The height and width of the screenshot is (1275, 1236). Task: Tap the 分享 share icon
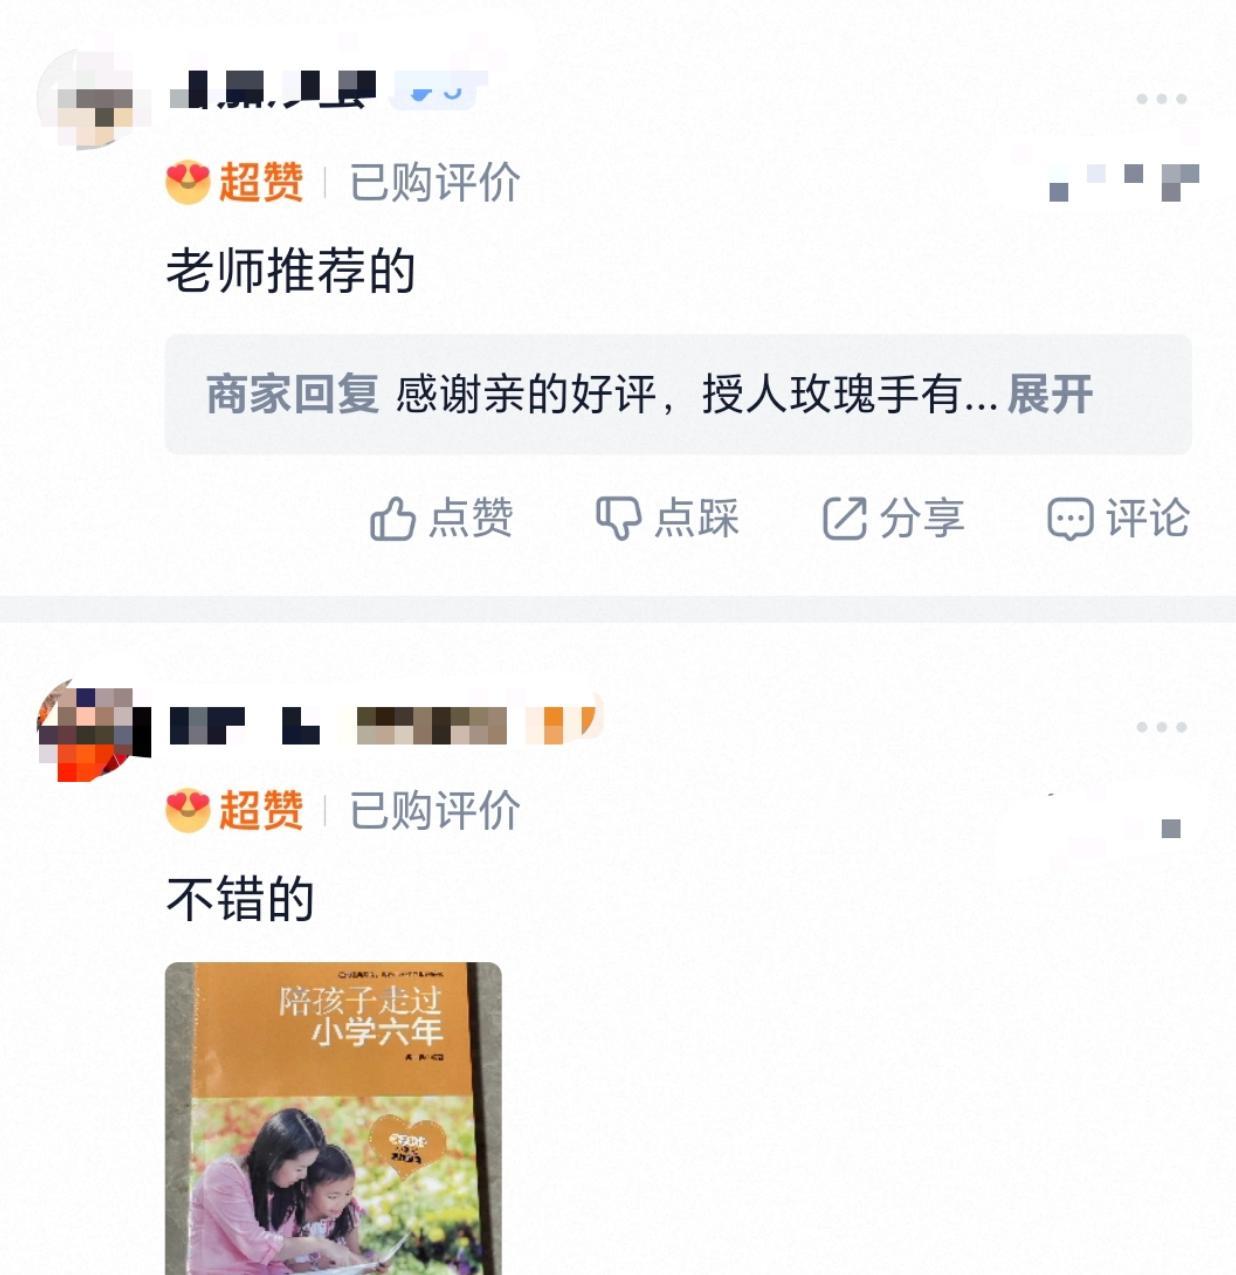844,519
